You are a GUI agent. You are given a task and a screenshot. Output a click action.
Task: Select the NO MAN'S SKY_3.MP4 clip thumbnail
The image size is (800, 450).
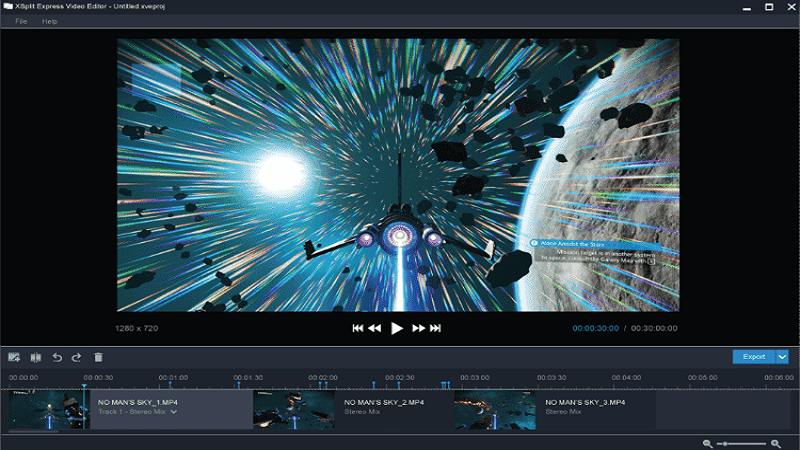tap(494, 408)
